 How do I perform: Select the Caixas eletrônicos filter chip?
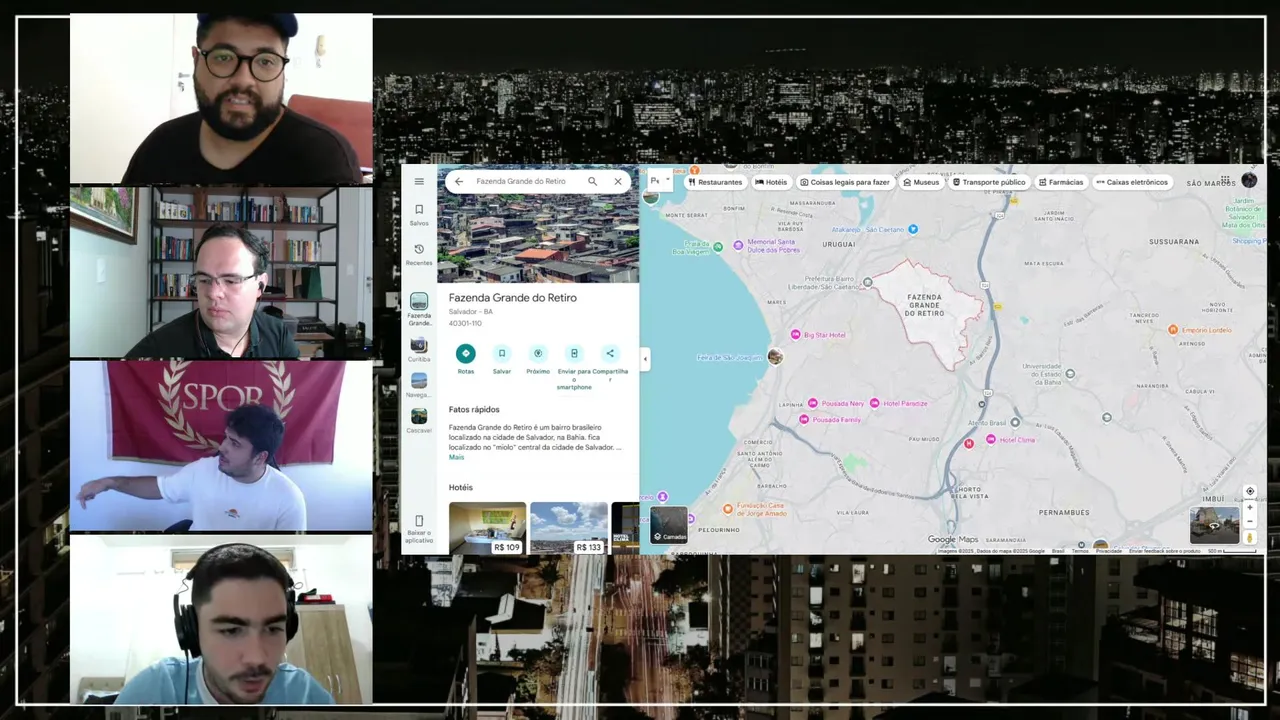pyautogui.click(x=1132, y=182)
